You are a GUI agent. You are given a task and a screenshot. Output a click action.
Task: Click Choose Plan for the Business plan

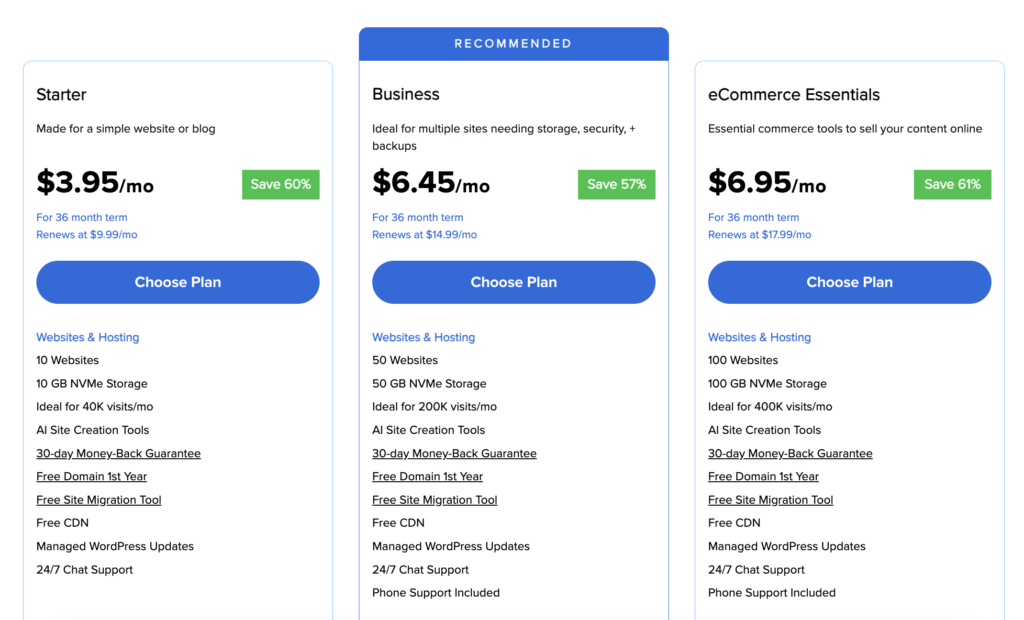pyautogui.click(x=513, y=282)
